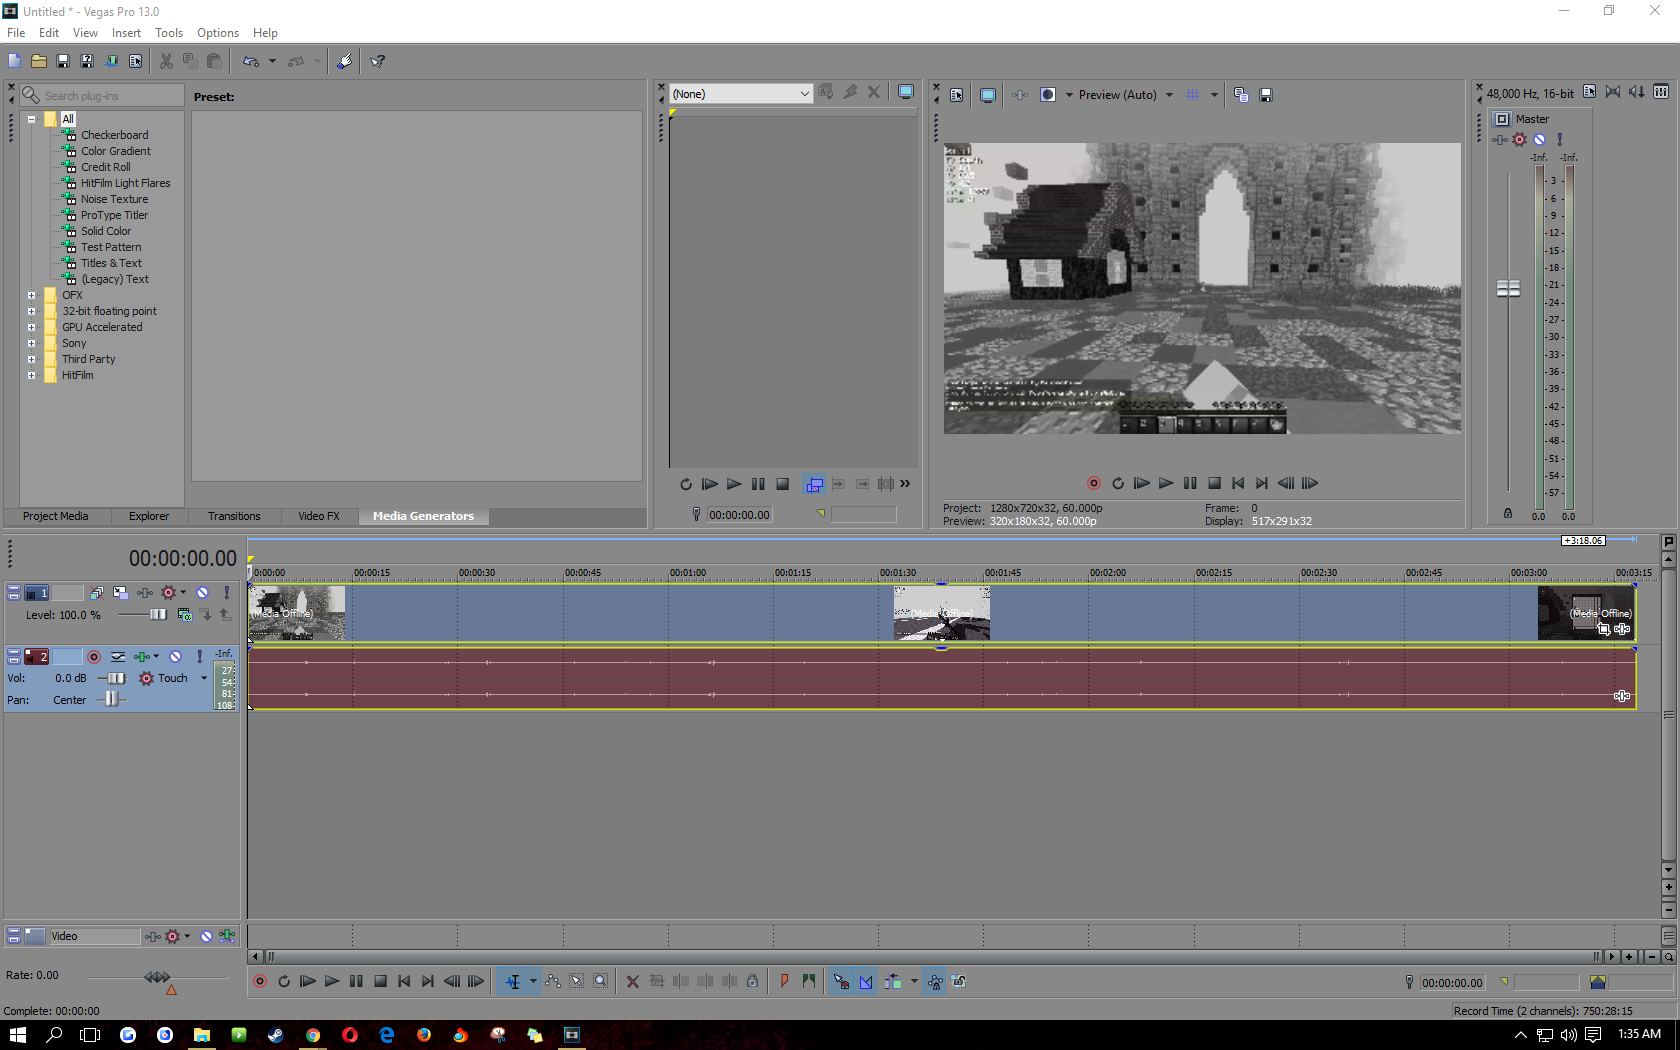Mute the Master bus output
The image size is (1680, 1050).
(x=1540, y=139)
